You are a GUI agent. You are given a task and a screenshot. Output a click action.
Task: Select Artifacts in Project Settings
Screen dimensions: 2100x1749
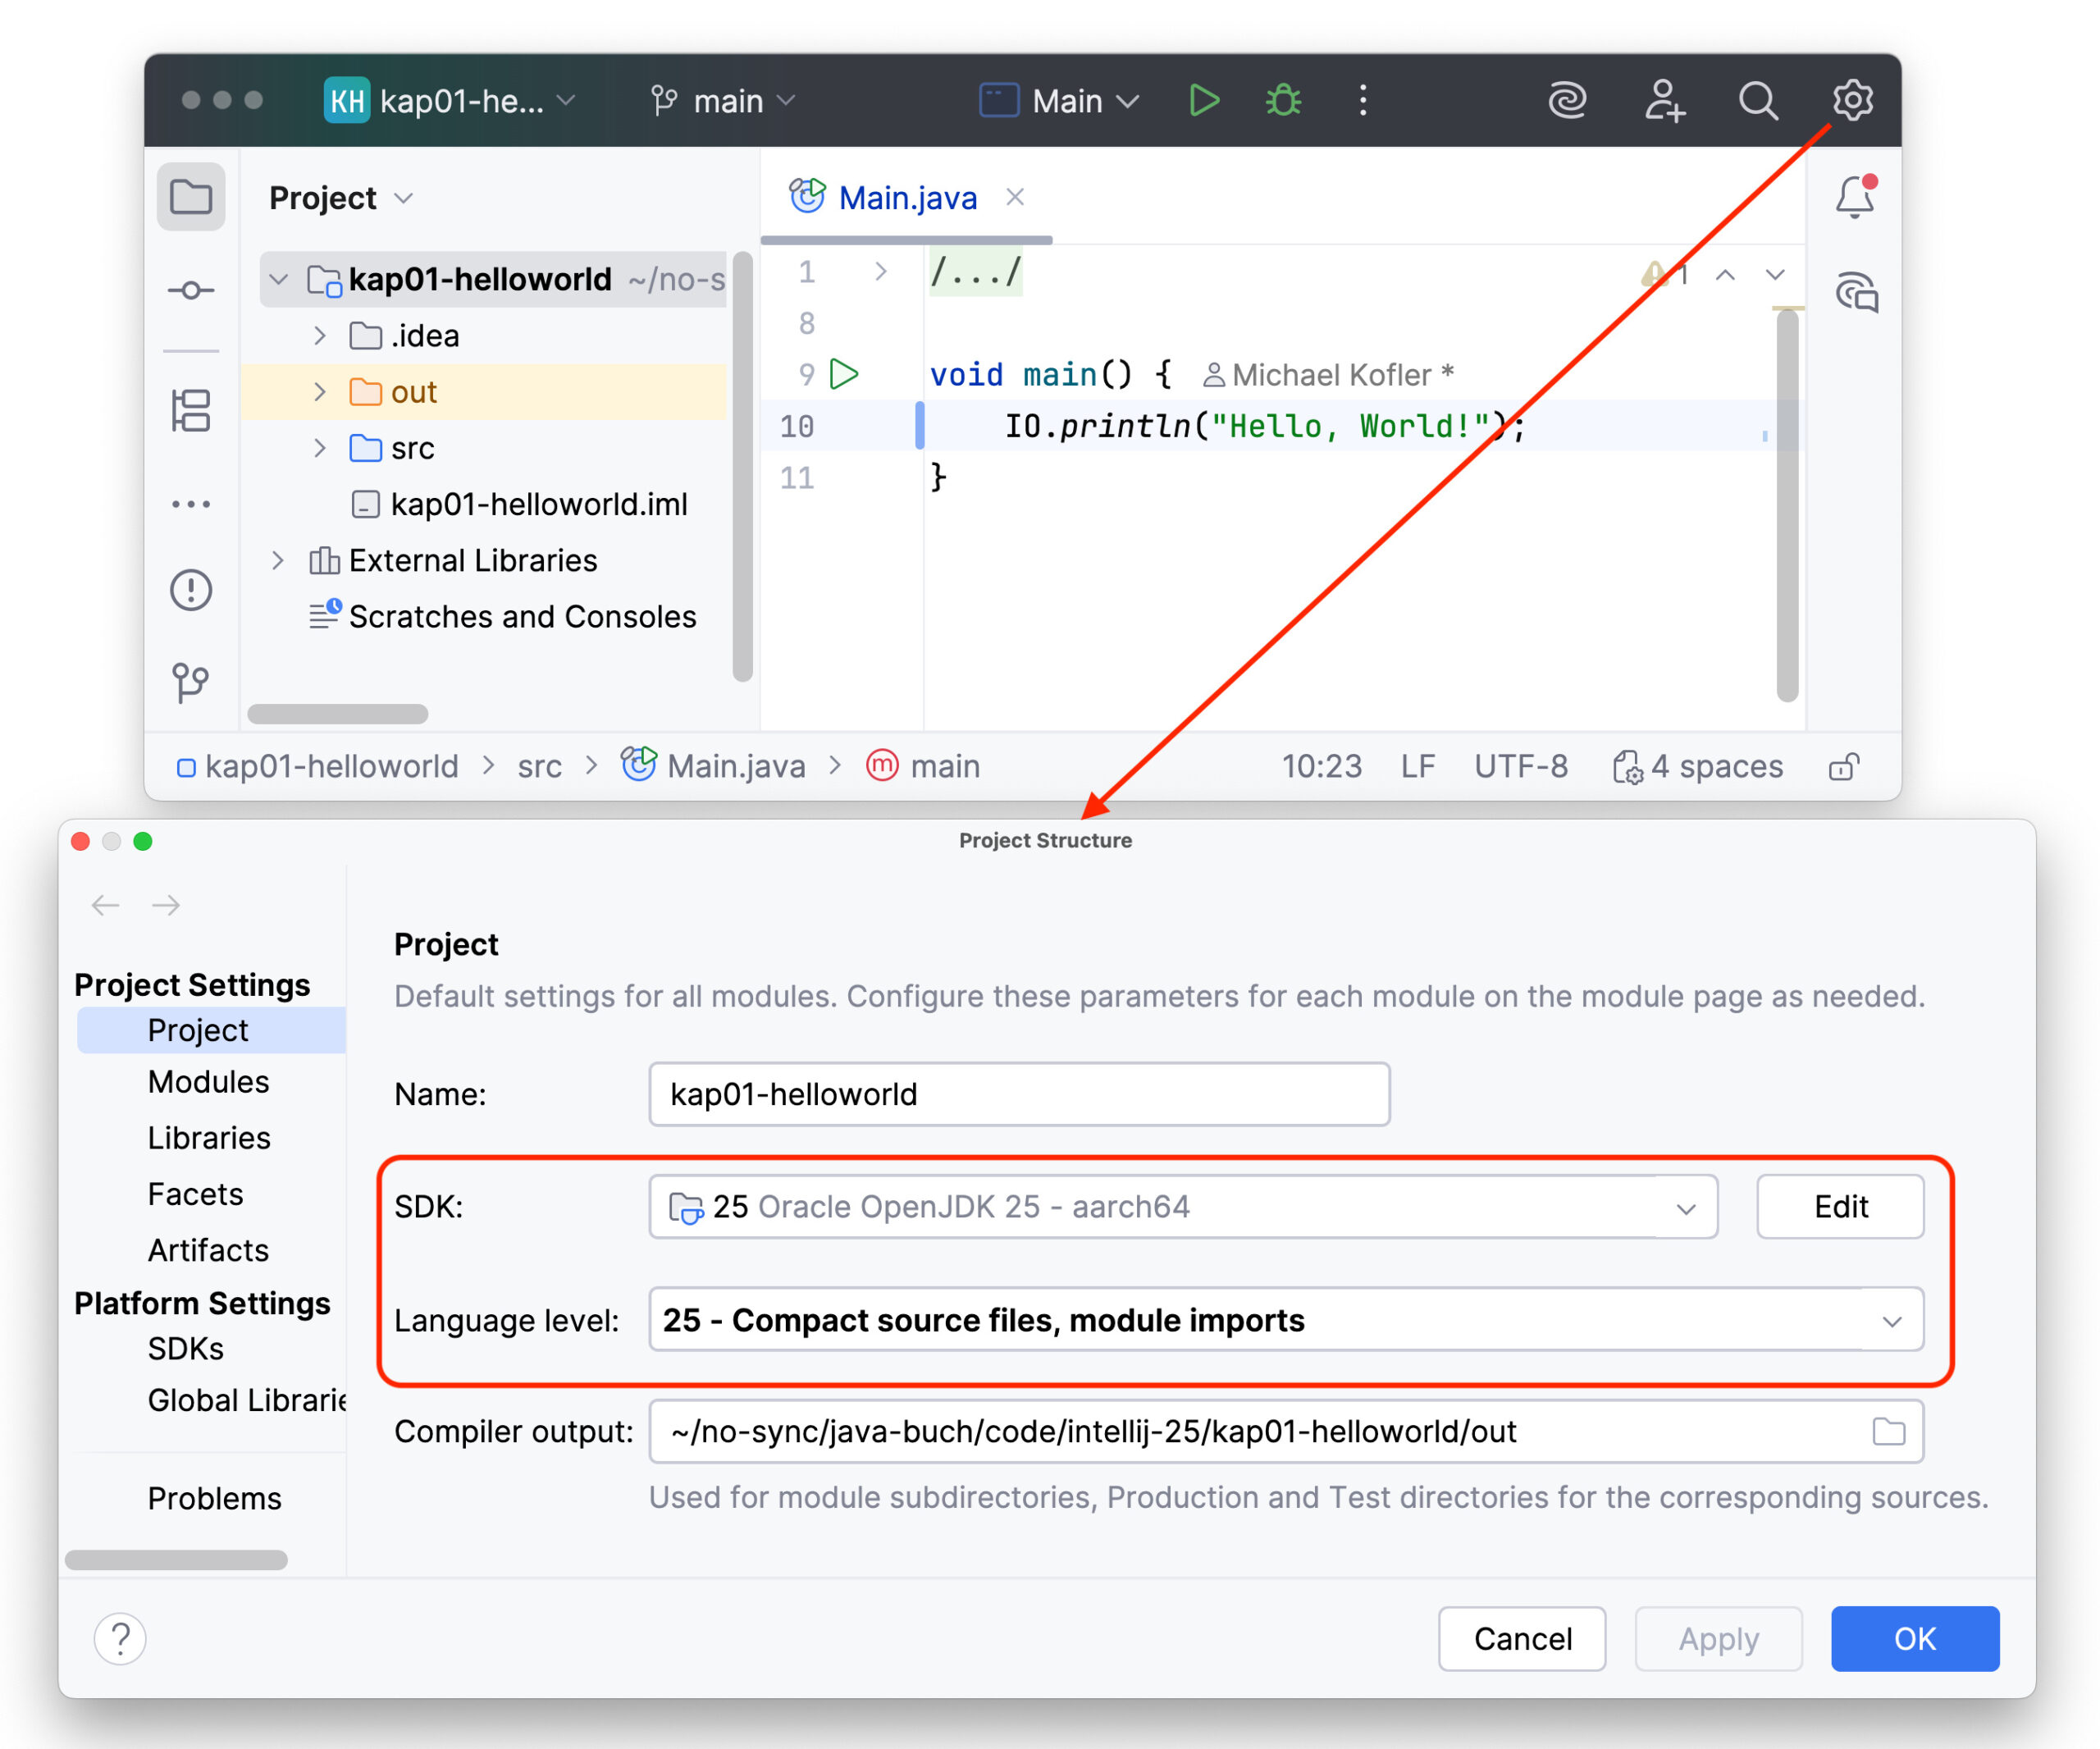[x=208, y=1250]
